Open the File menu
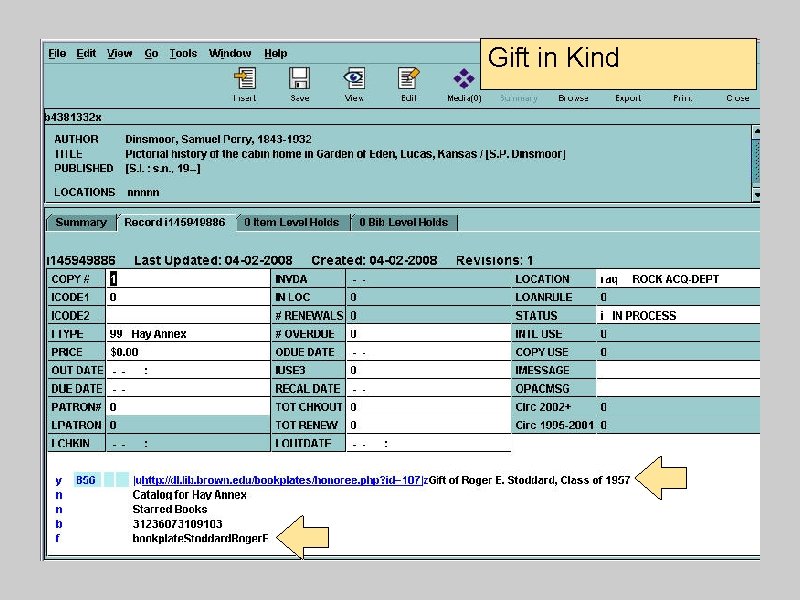This screenshot has height=600, width=800. [57, 54]
